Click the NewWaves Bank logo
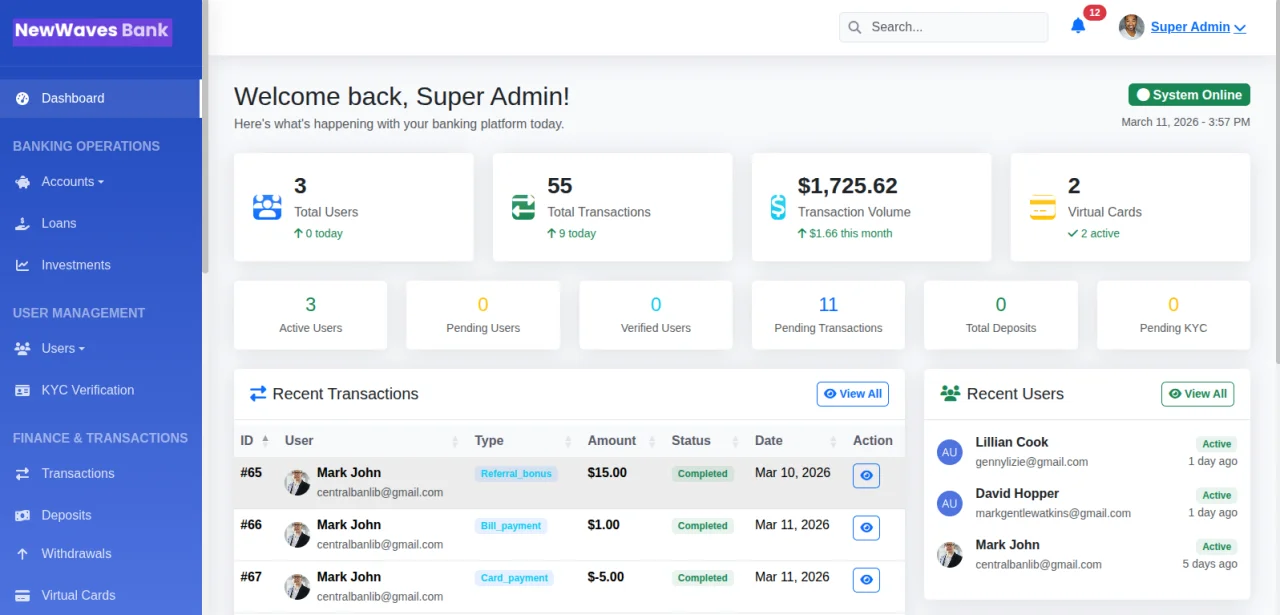This screenshot has height=615, width=1280. click(92, 31)
